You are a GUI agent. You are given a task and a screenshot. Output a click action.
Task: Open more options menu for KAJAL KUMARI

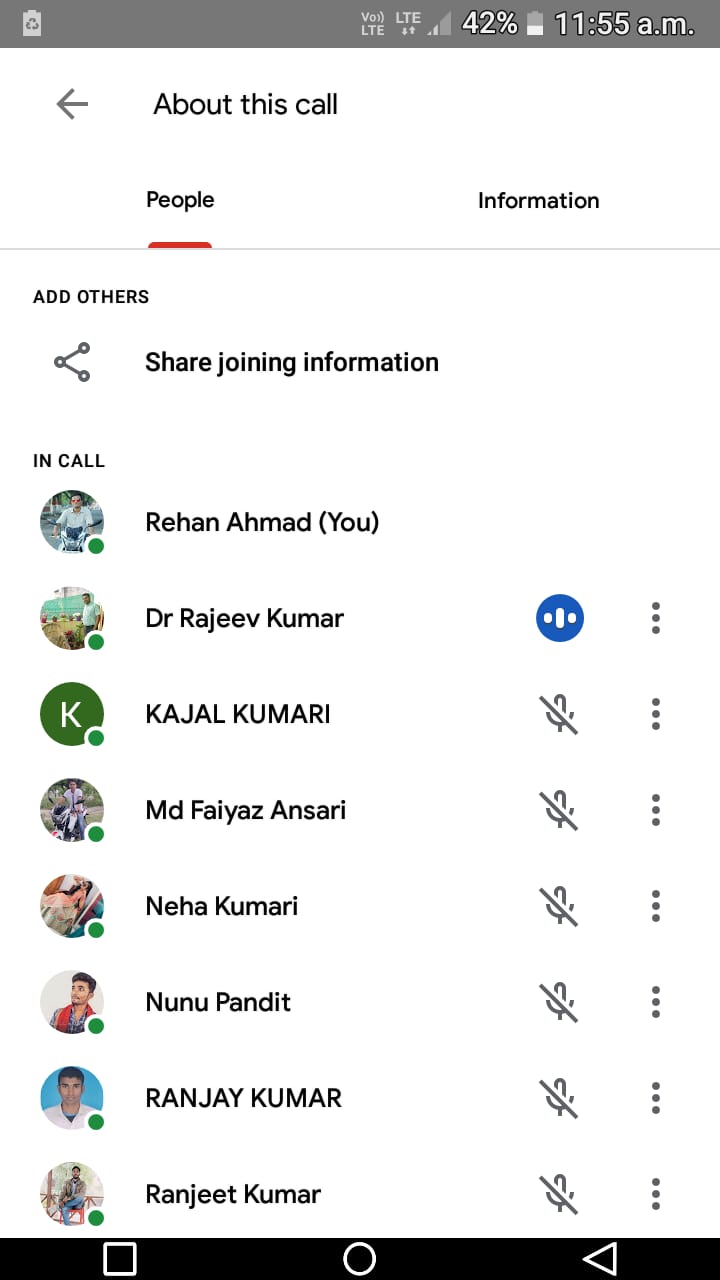(656, 714)
